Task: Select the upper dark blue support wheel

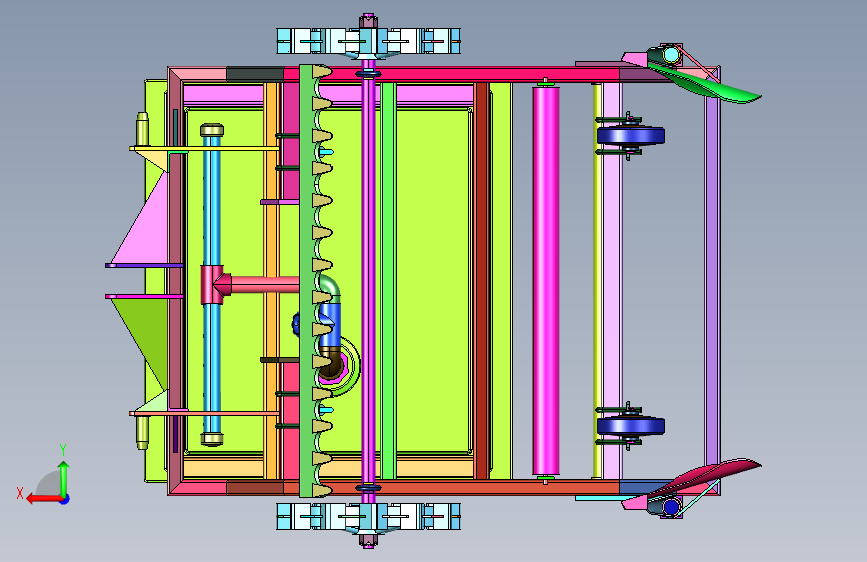Action: pos(631,136)
